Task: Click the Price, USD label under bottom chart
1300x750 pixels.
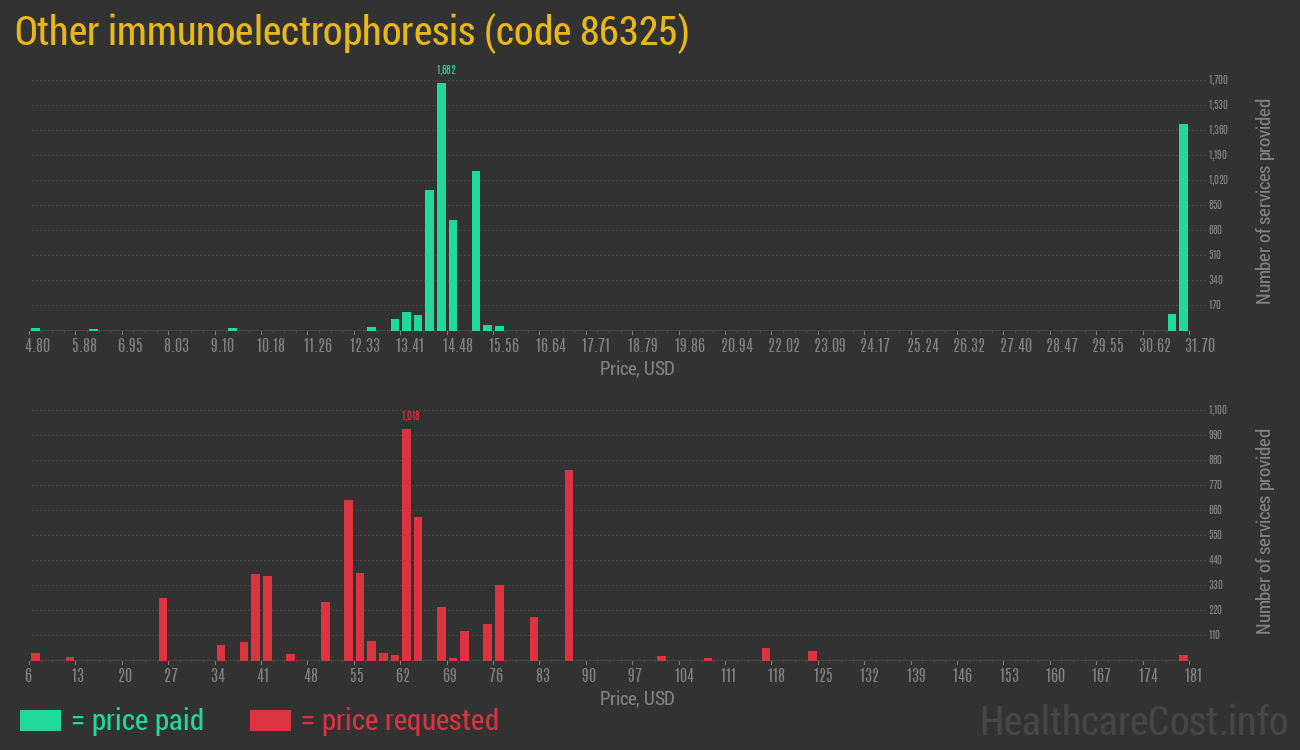Action: coord(636,699)
